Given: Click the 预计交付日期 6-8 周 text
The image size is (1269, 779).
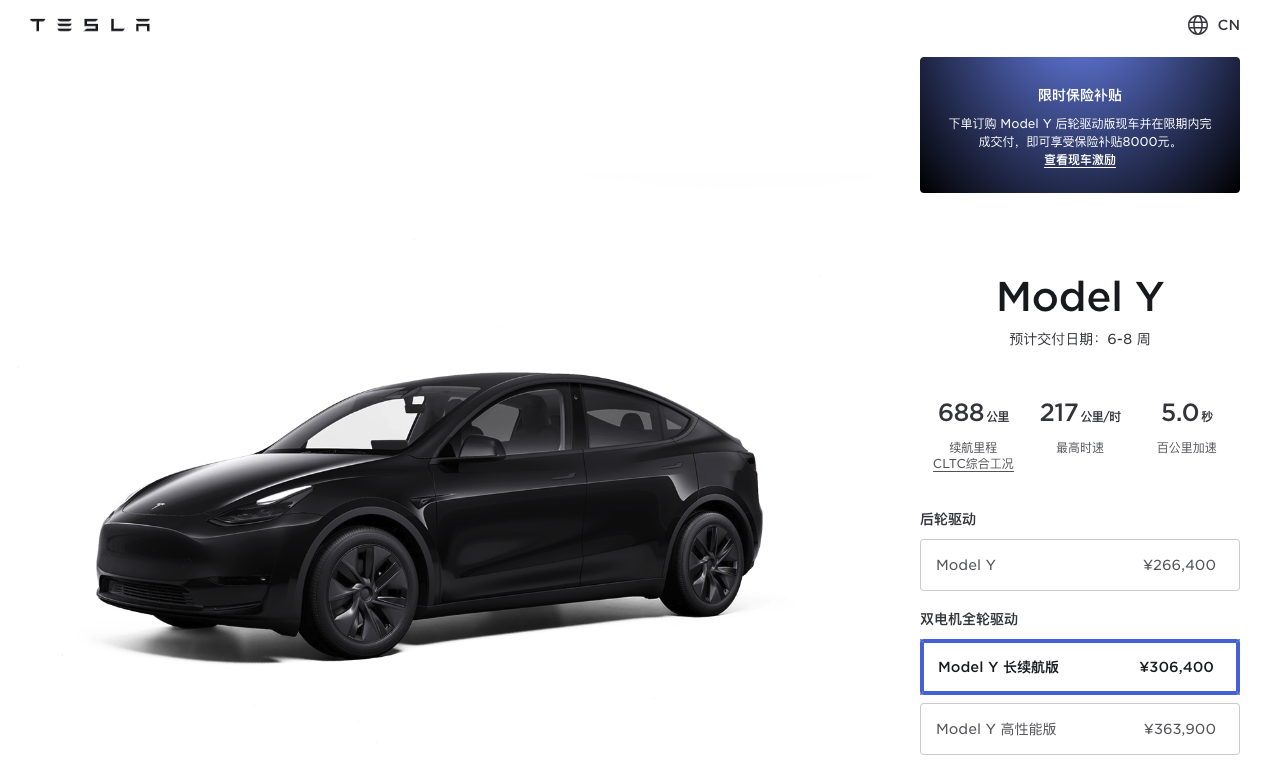Looking at the screenshot, I should click(1080, 339).
